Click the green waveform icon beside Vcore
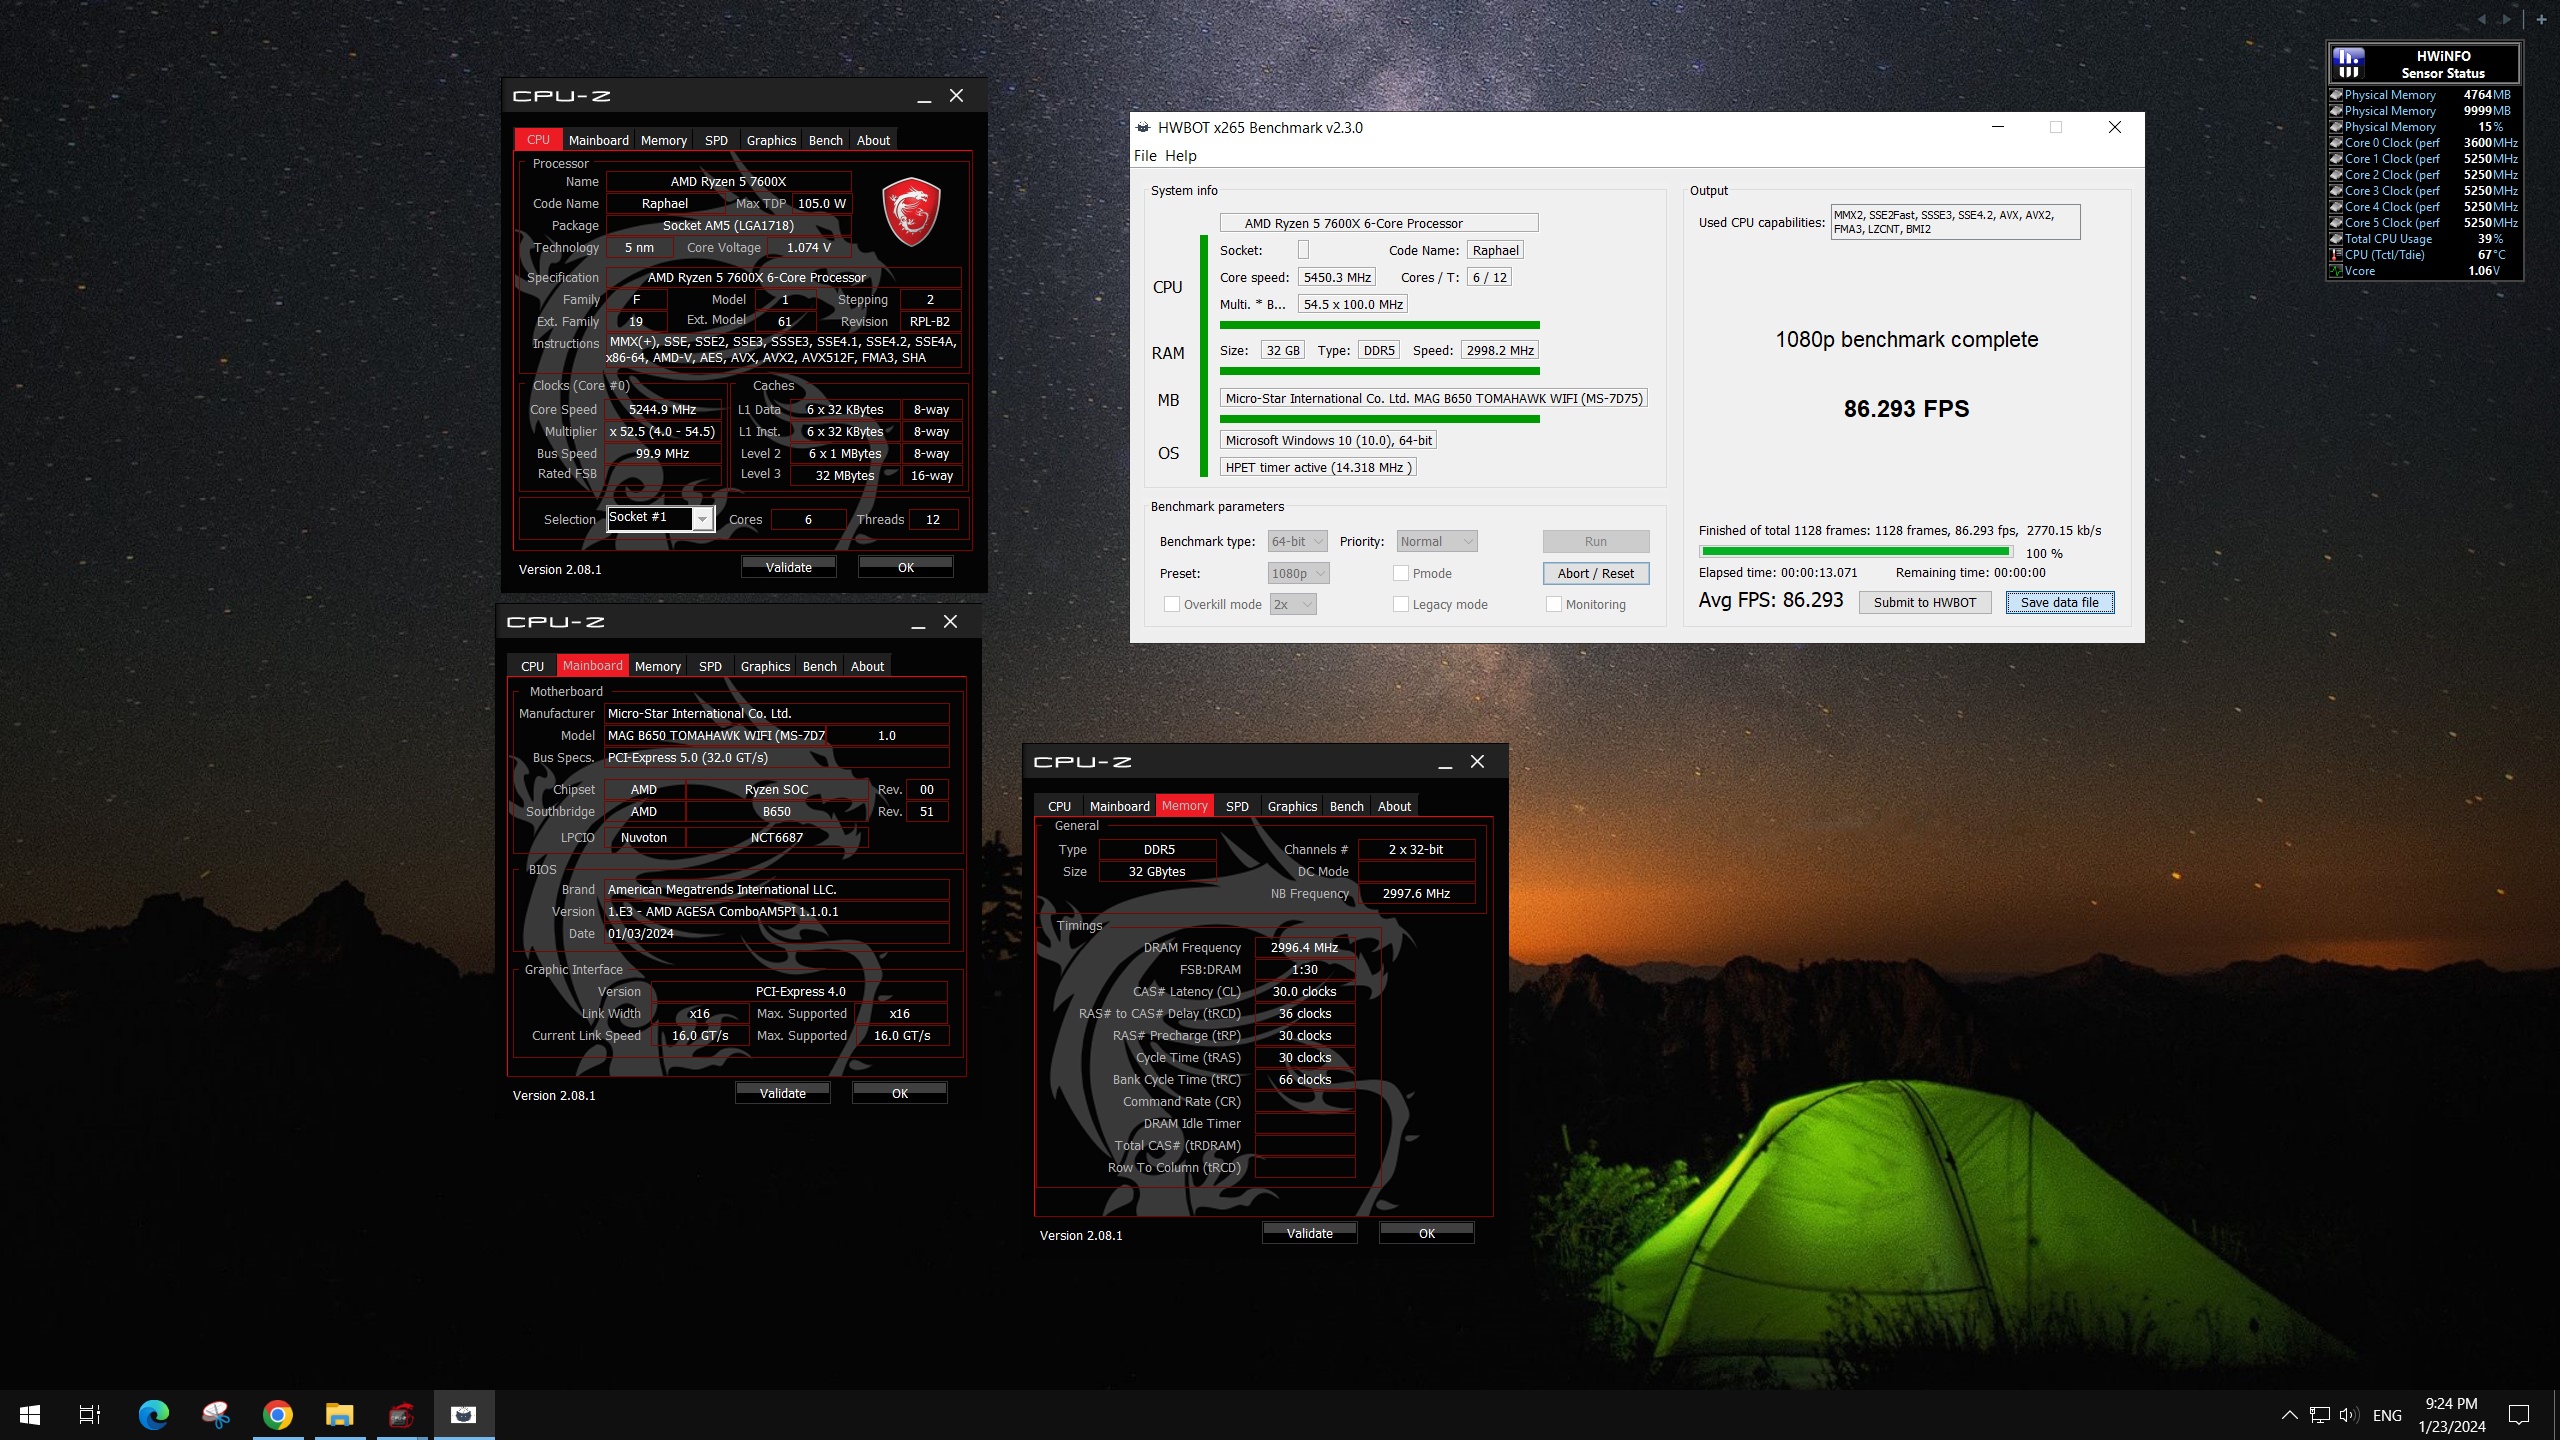The image size is (2560, 1440). [2336, 271]
